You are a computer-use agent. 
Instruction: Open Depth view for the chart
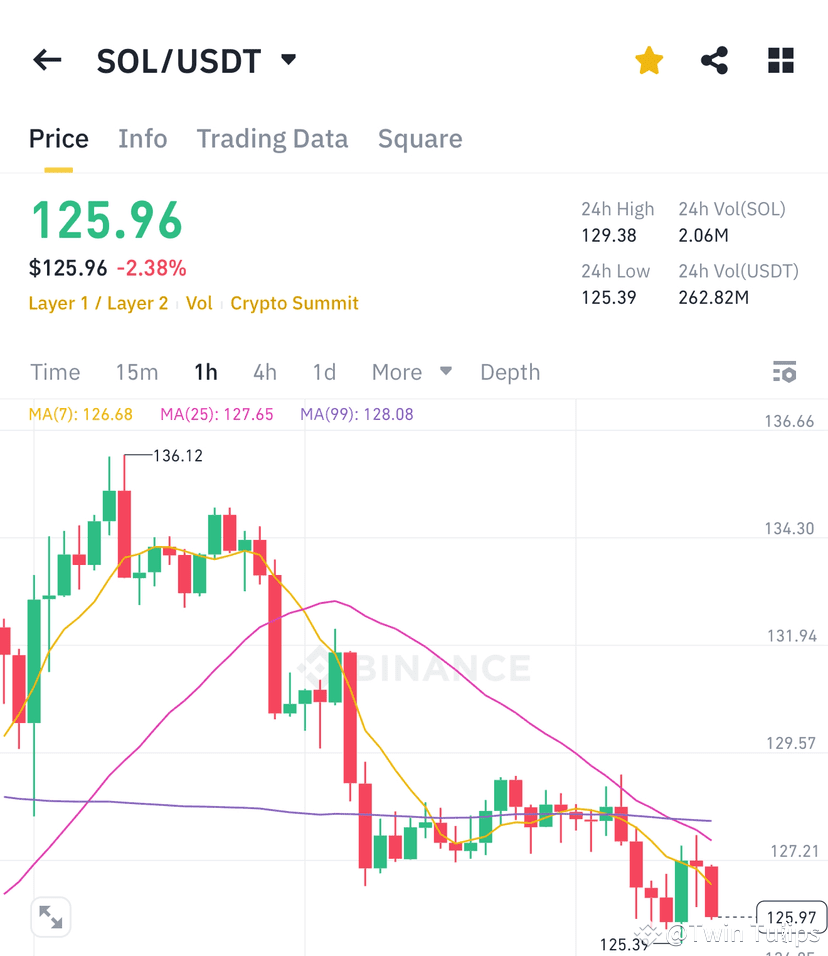pos(510,371)
